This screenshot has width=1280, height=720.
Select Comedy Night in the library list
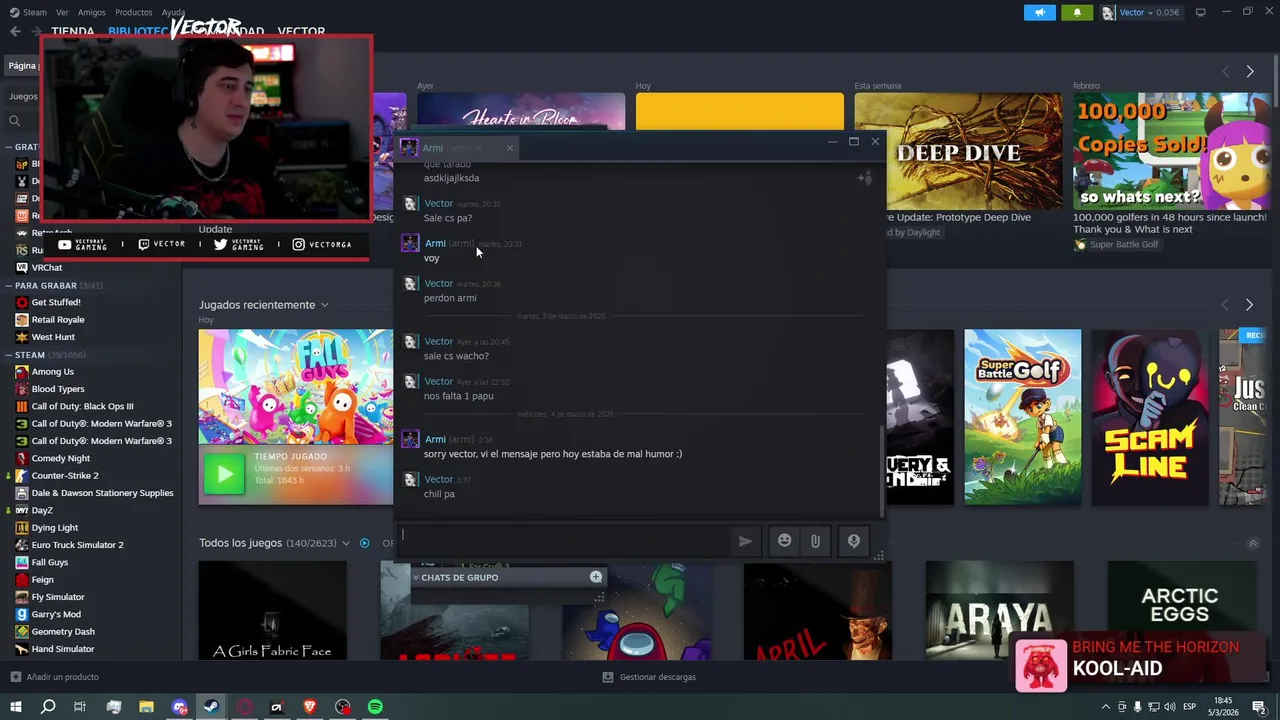(60, 458)
